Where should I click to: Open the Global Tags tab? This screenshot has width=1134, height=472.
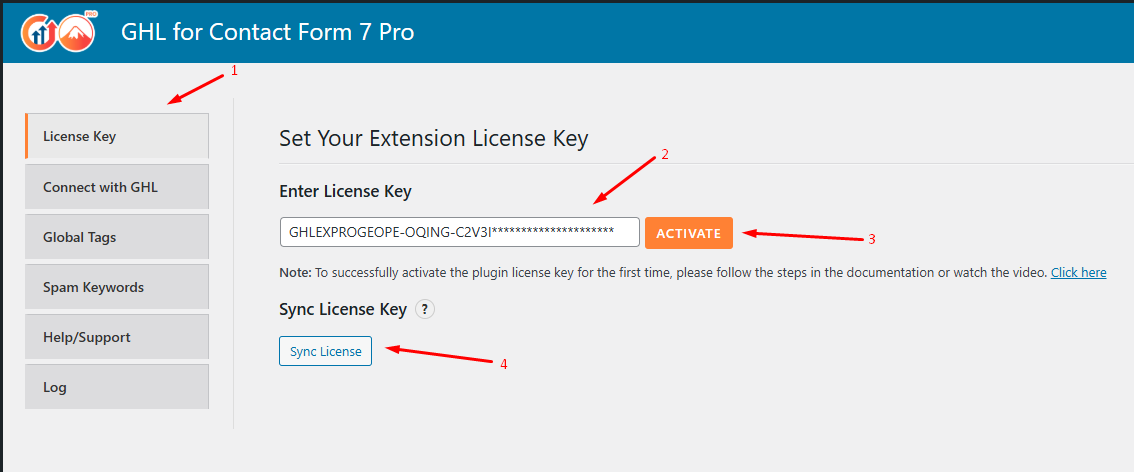coord(117,237)
